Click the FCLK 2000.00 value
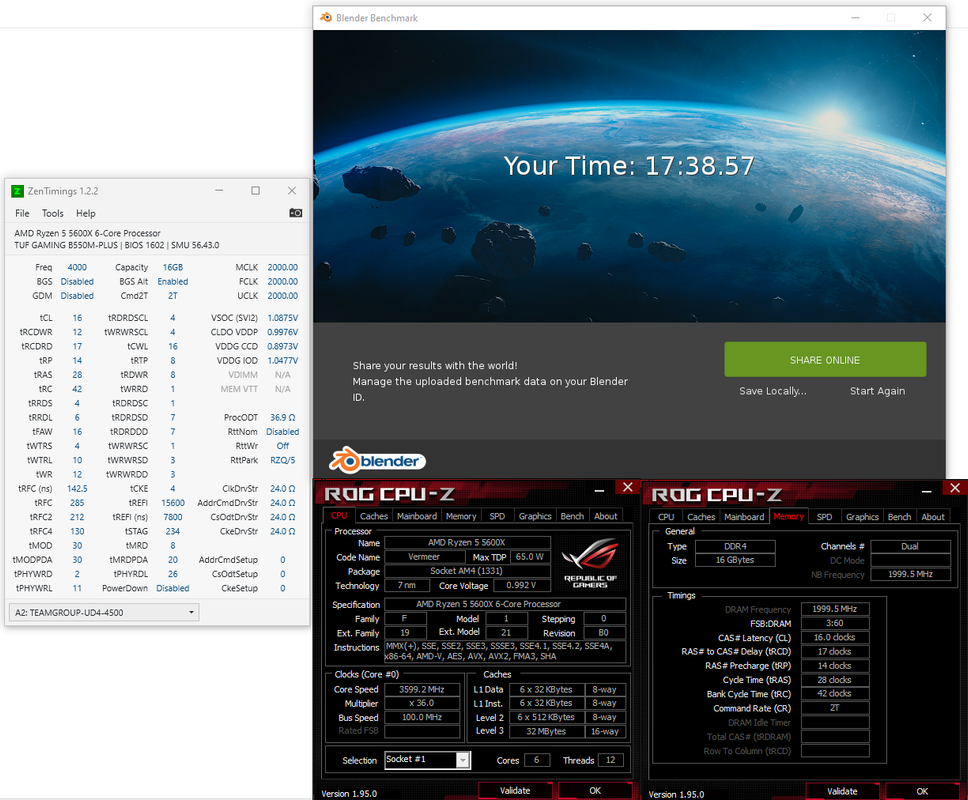 pos(283,281)
